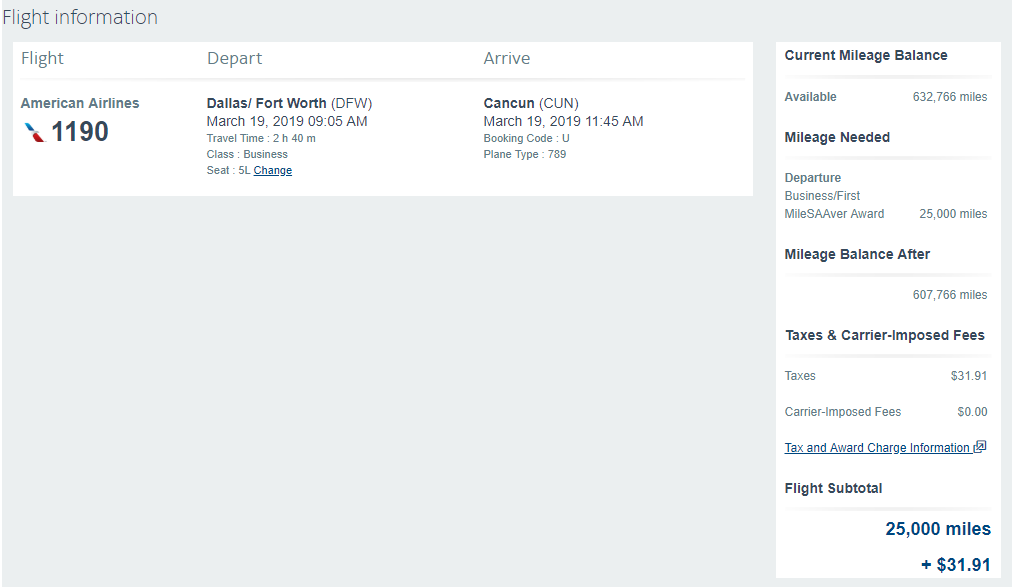Change the seat 5L selection
This screenshot has width=1015, height=587.
[272, 171]
